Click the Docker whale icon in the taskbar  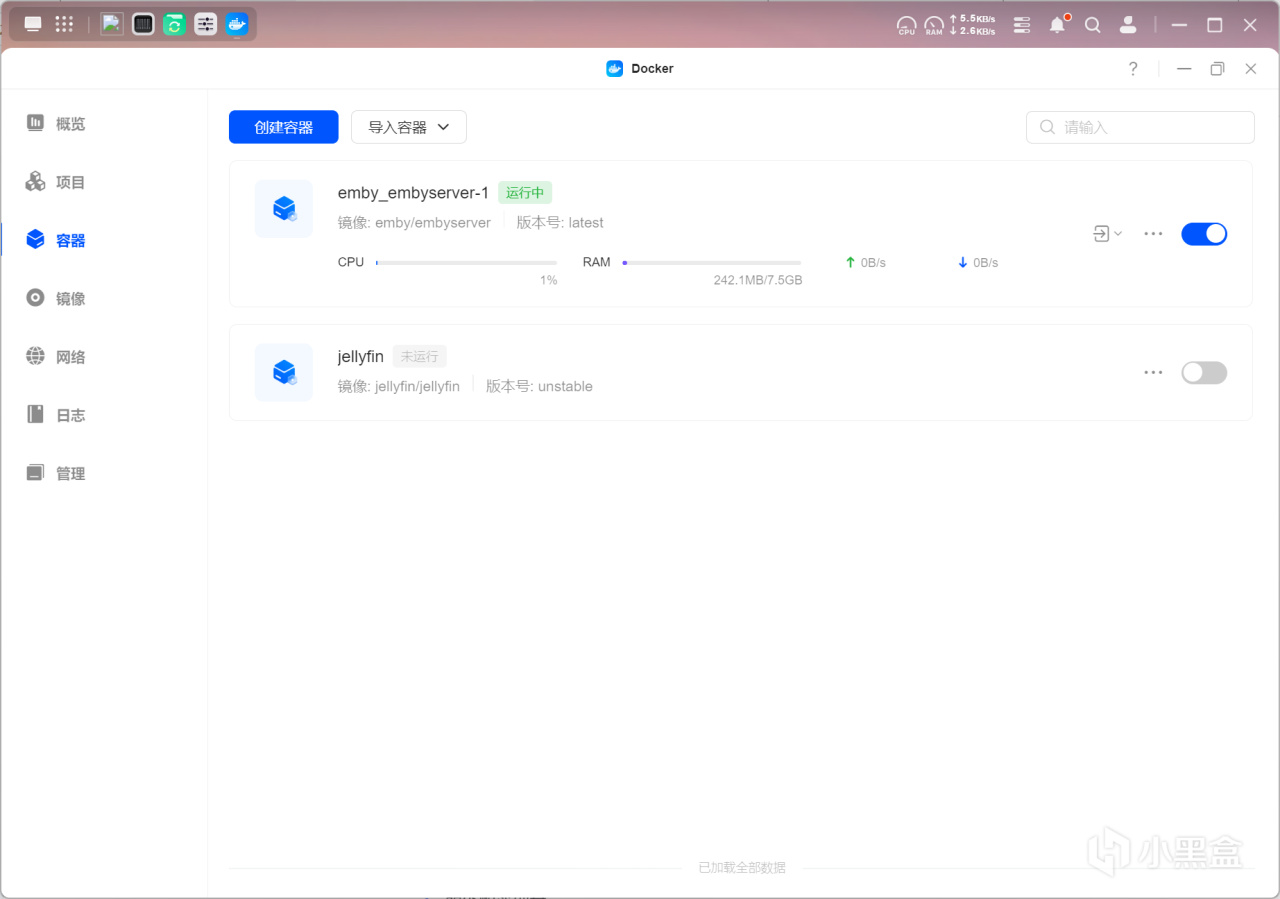pos(236,24)
